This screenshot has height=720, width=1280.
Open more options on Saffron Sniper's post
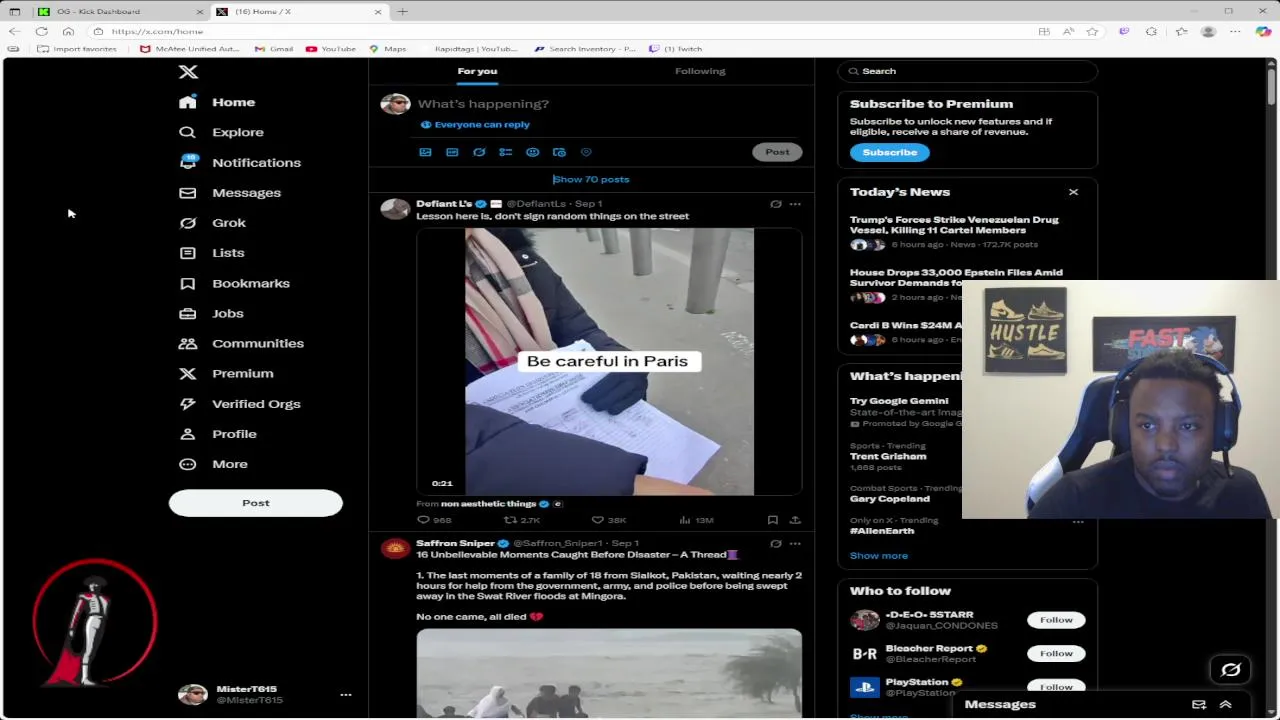pos(795,544)
